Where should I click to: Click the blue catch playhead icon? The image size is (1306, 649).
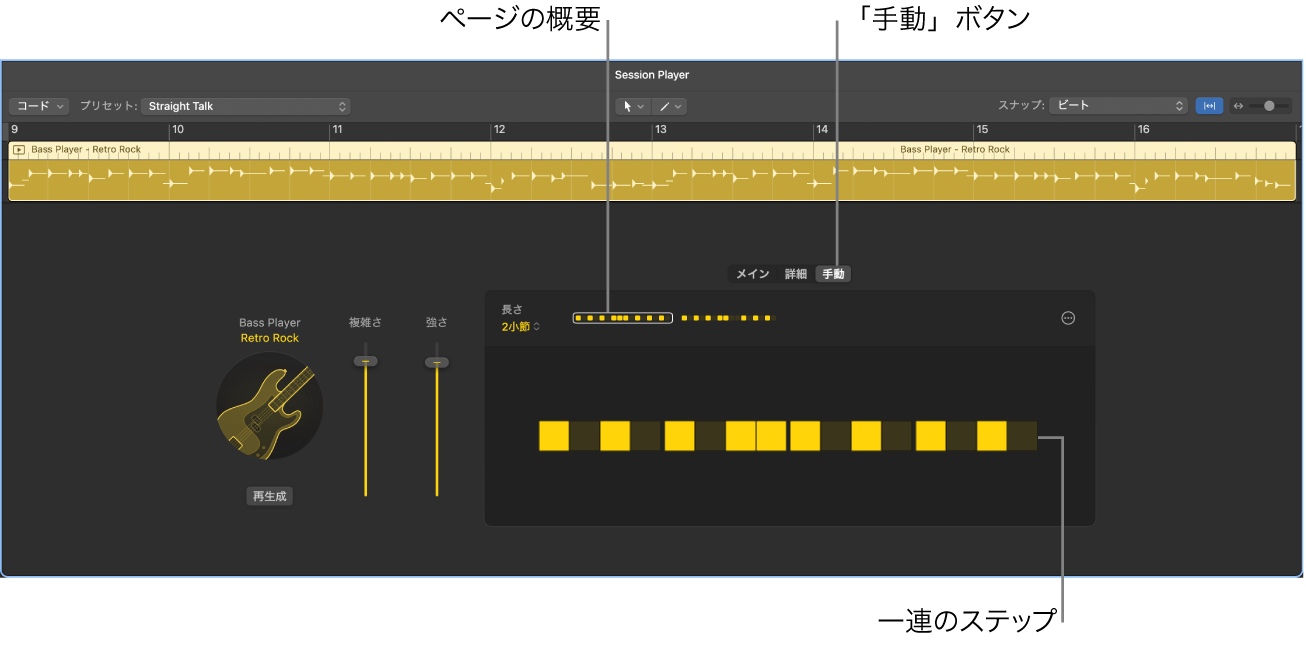[x=1209, y=105]
